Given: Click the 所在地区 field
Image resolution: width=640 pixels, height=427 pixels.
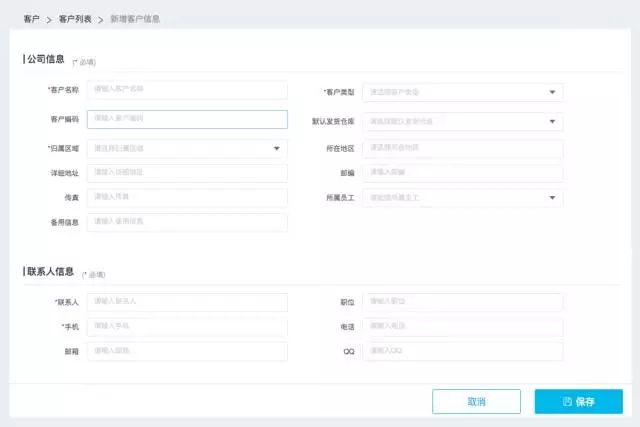Looking at the screenshot, I should [462, 148].
